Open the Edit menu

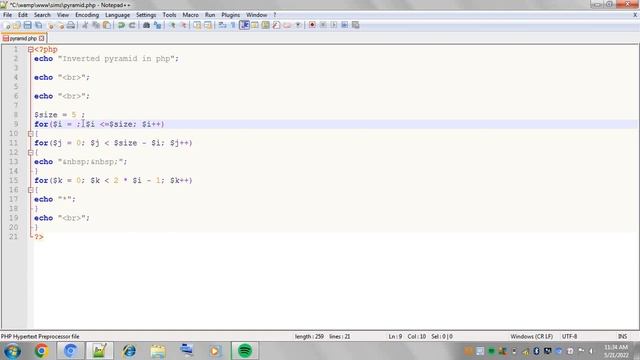[23, 15]
